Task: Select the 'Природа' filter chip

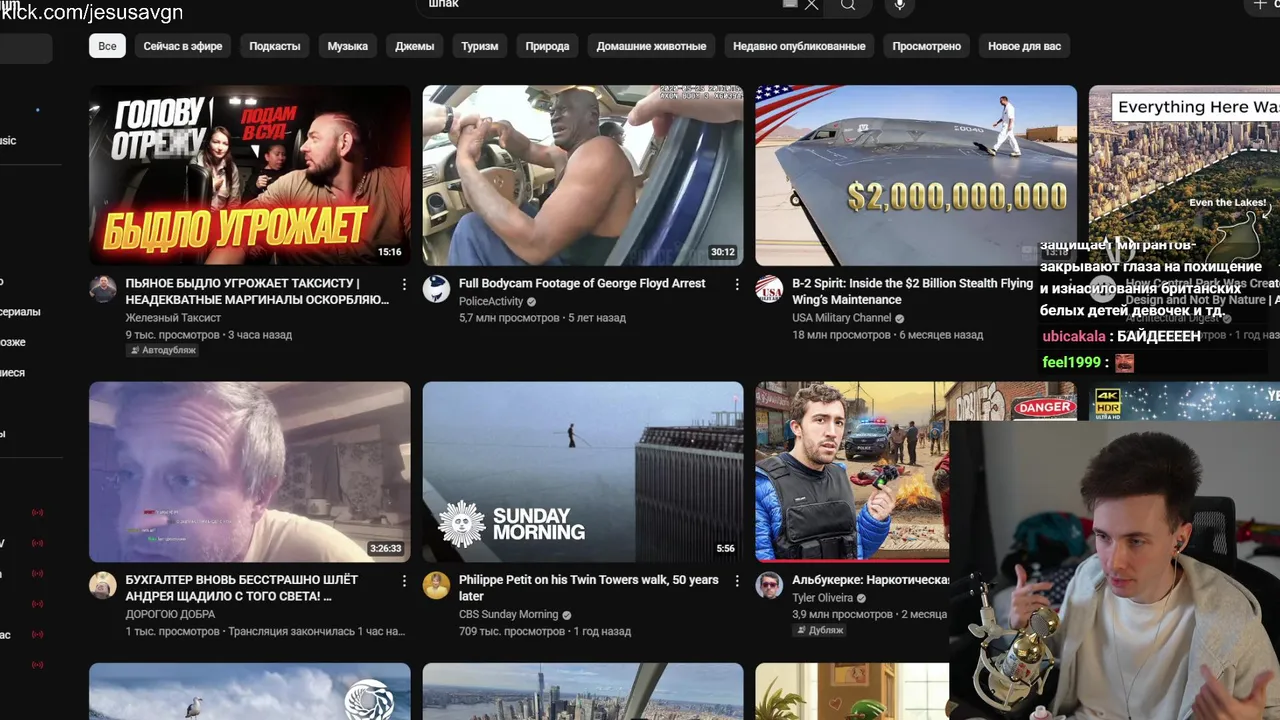Action: click(x=548, y=46)
